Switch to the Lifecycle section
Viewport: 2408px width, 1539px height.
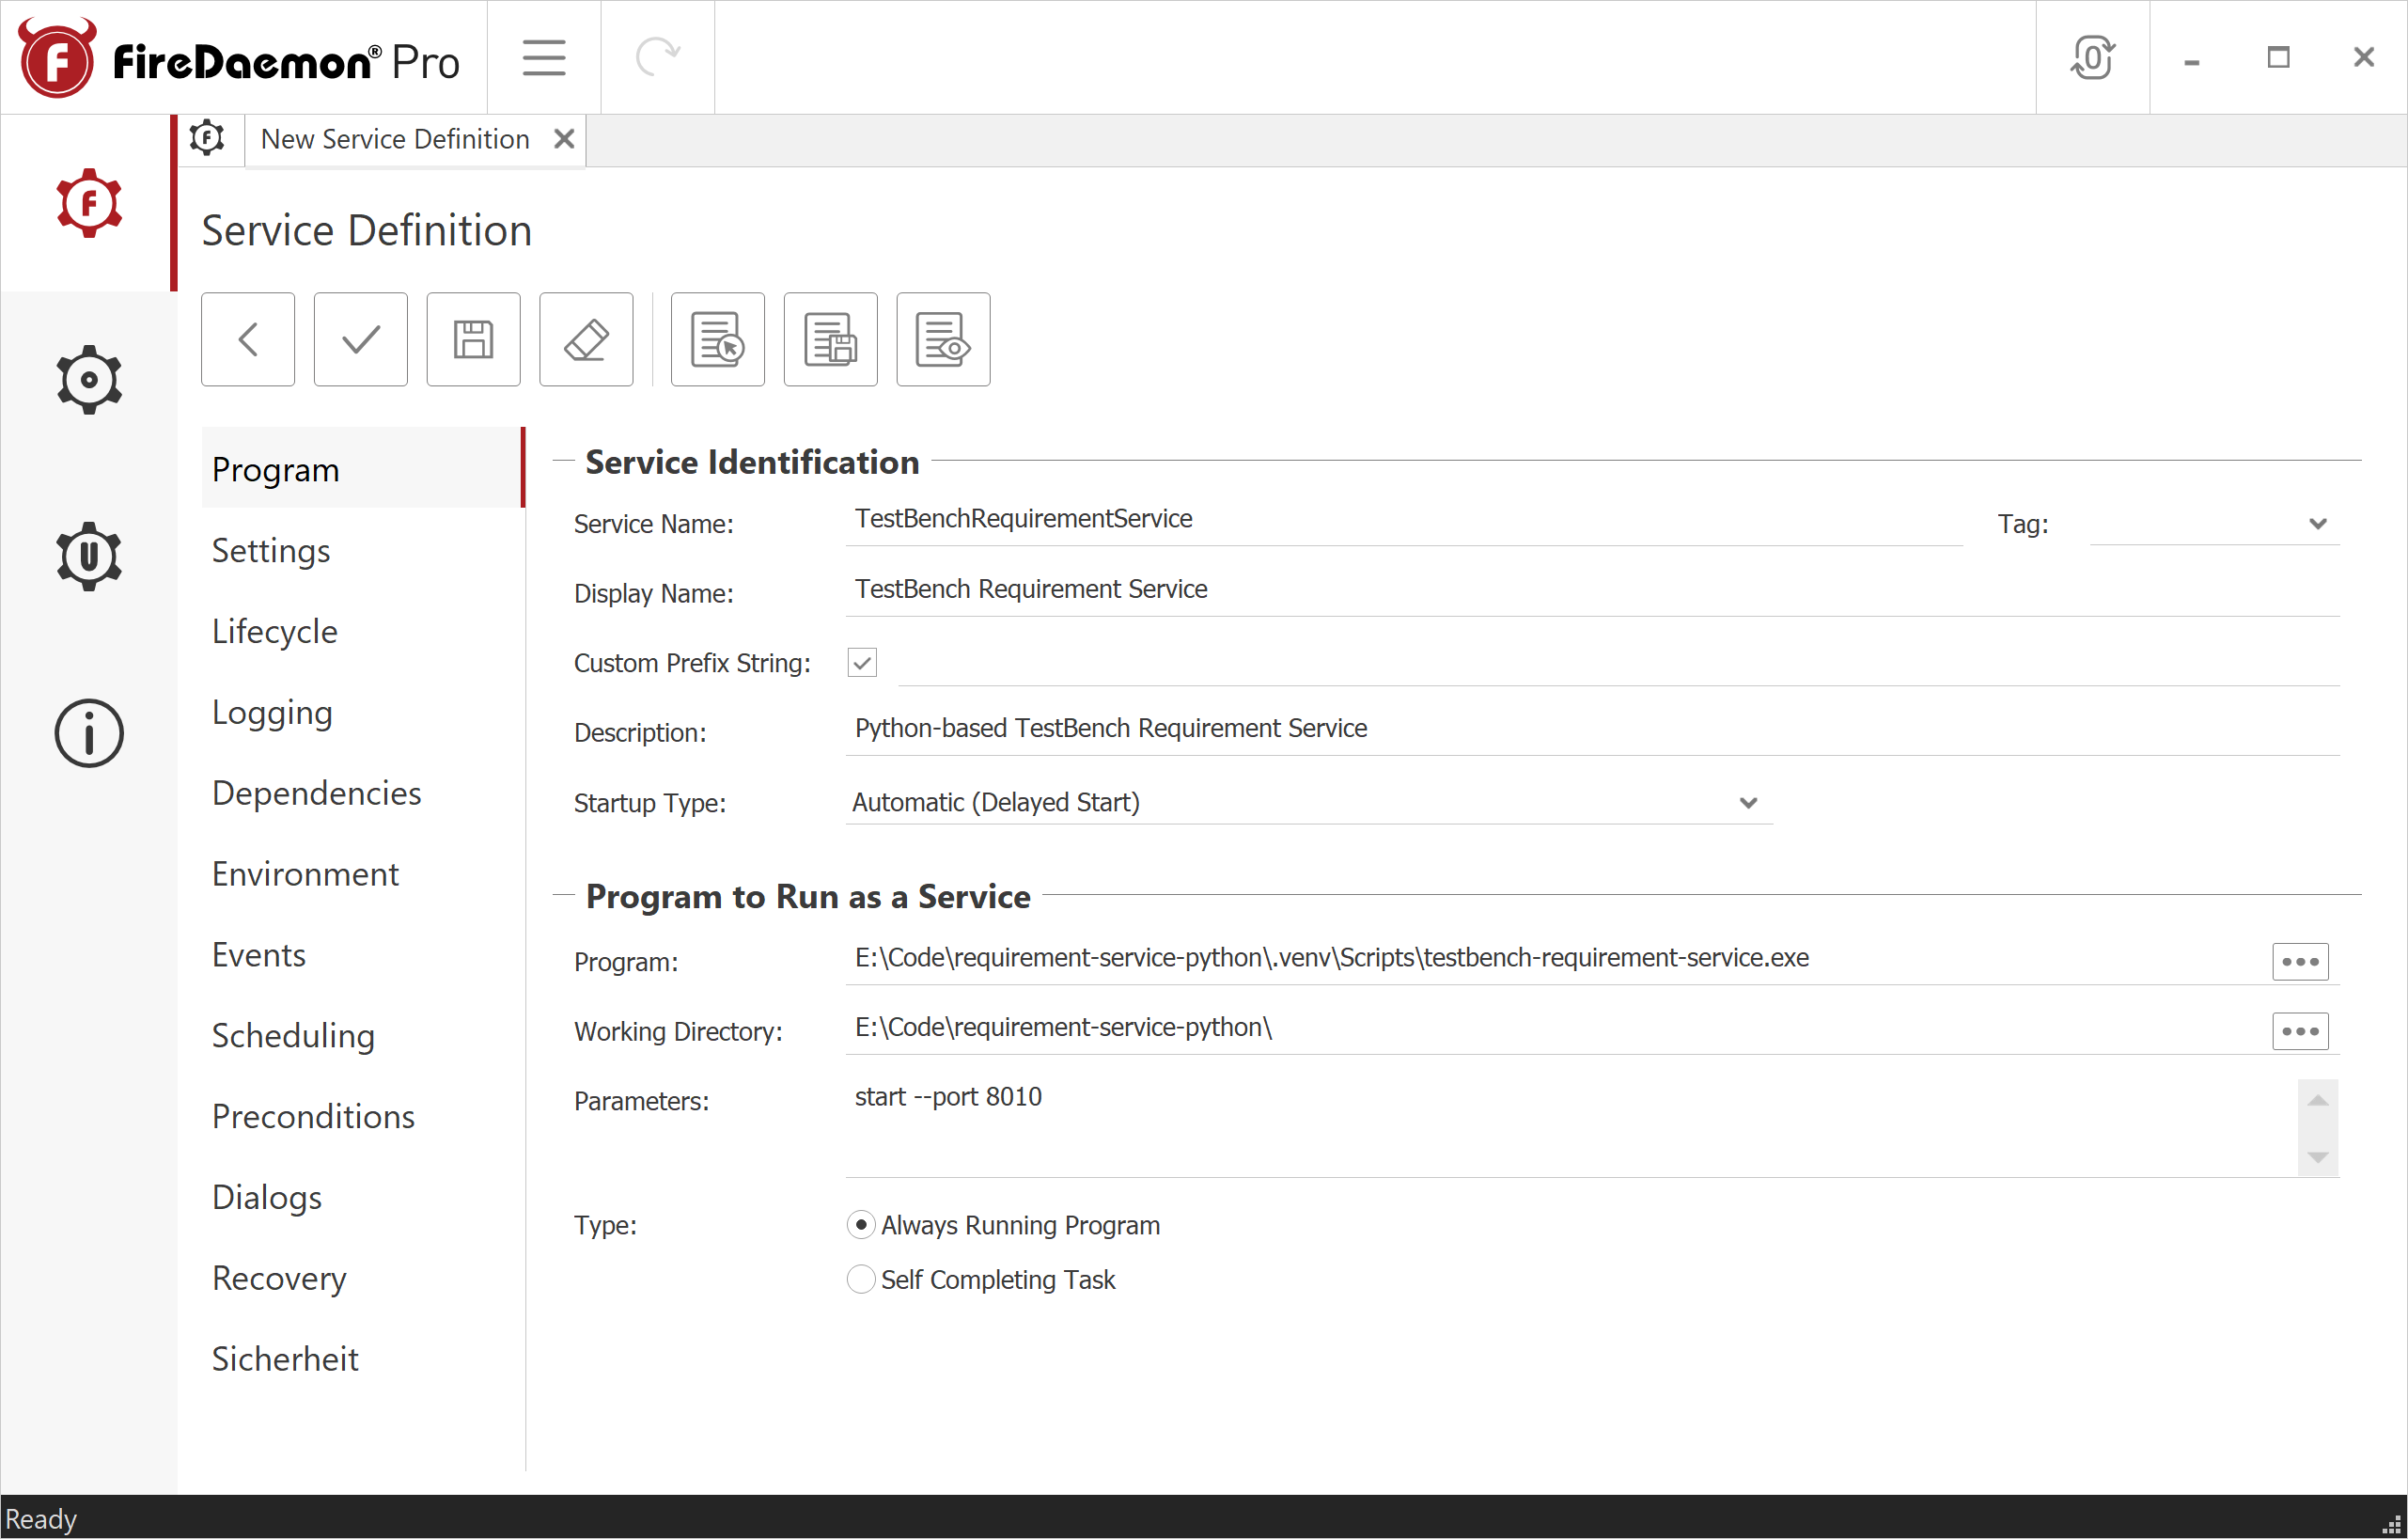point(275,631)
